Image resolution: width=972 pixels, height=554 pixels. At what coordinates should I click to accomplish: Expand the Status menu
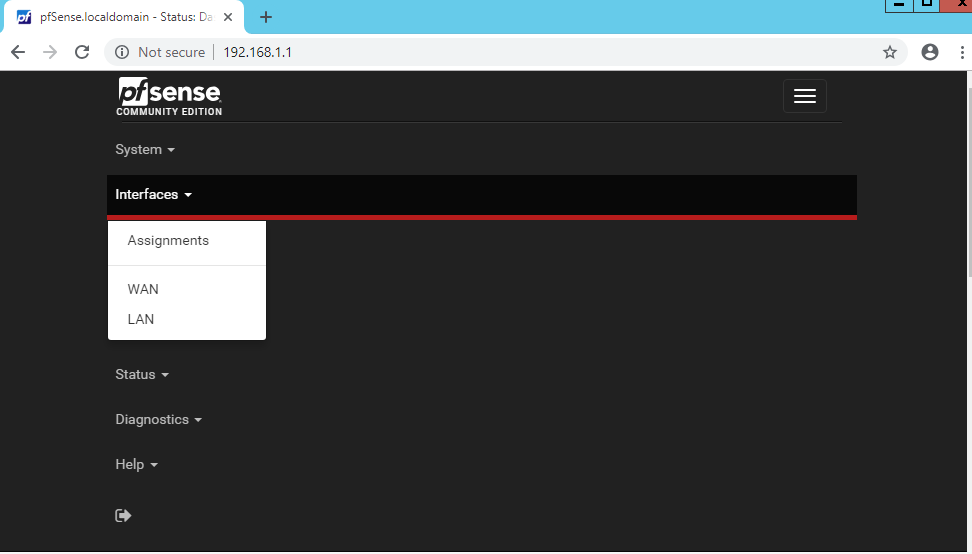click(x=142, y=374)
